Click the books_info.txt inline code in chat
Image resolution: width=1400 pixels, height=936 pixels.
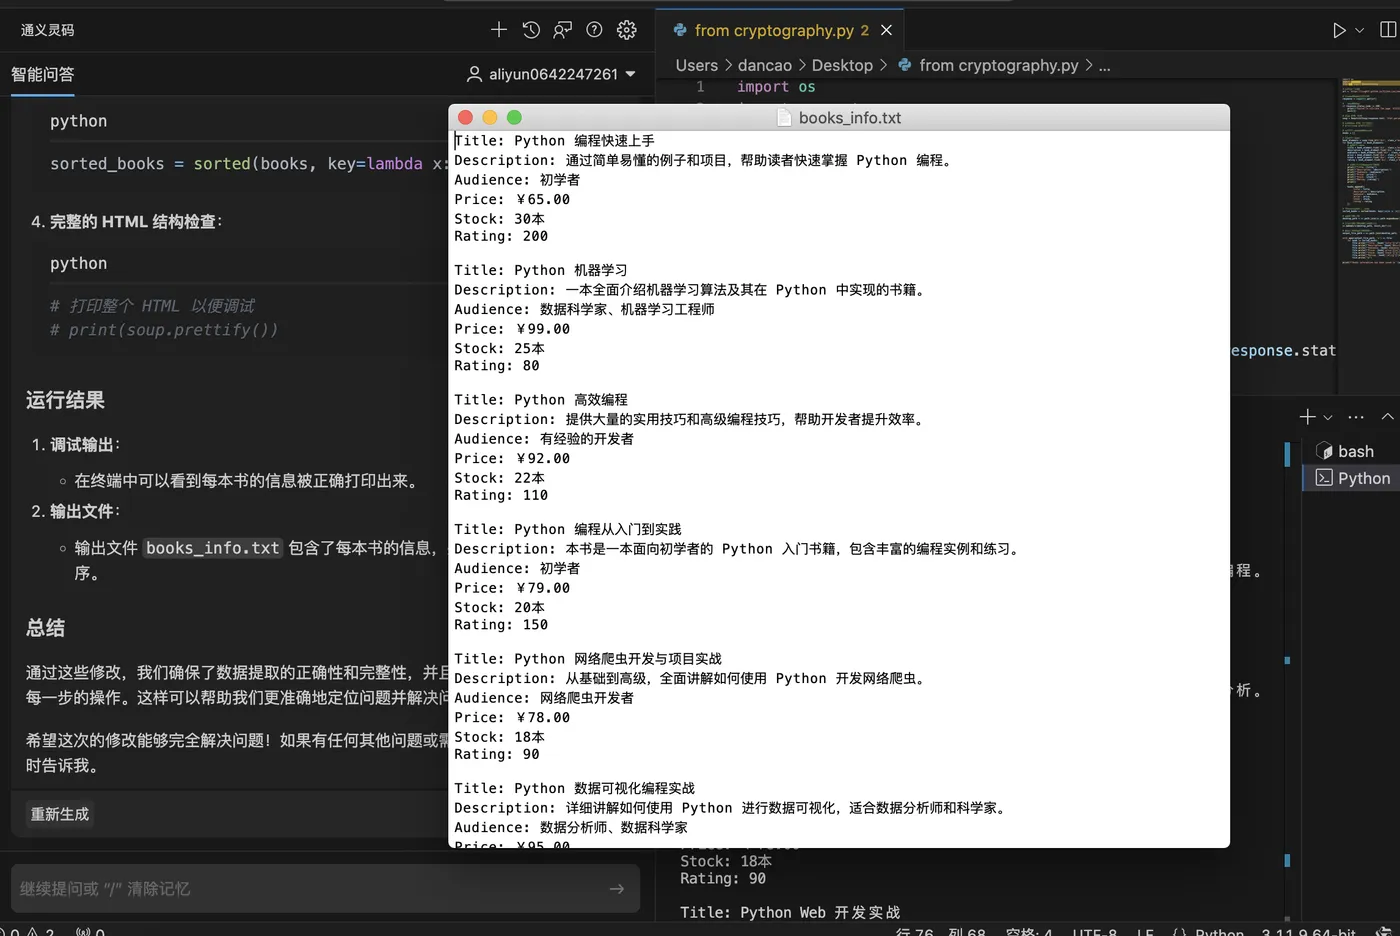(x=213, y=548)
